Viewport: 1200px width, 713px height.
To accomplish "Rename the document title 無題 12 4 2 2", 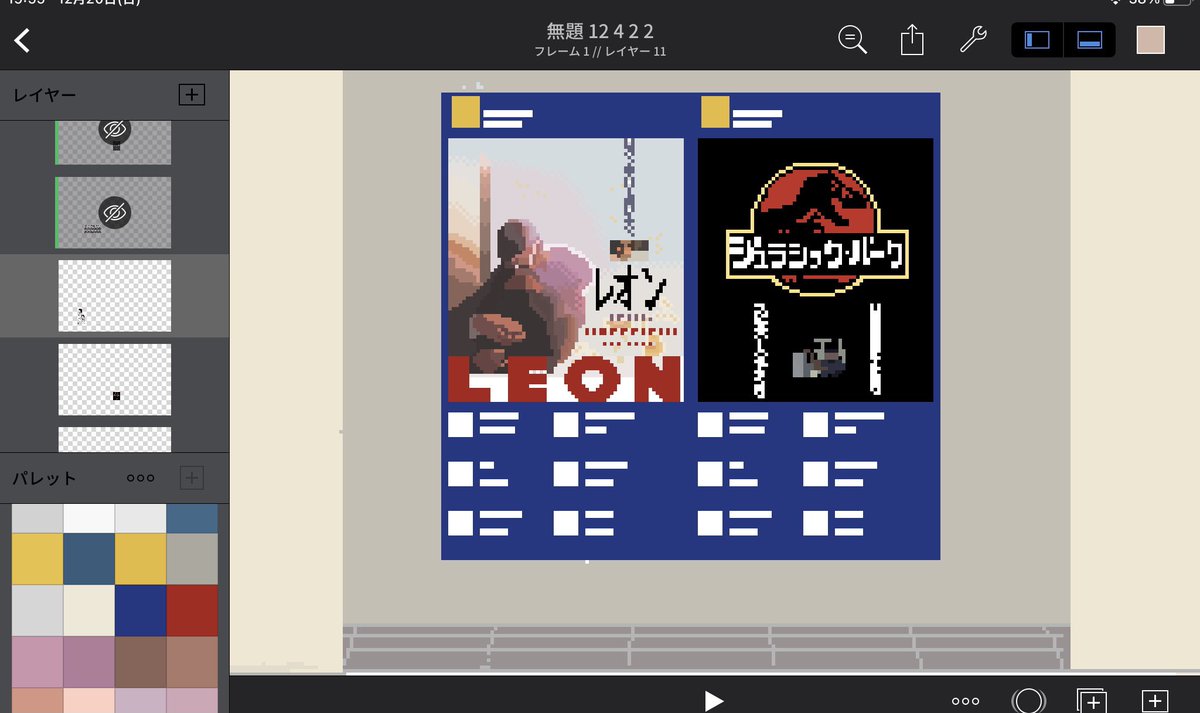I will (x=600, y=31).
